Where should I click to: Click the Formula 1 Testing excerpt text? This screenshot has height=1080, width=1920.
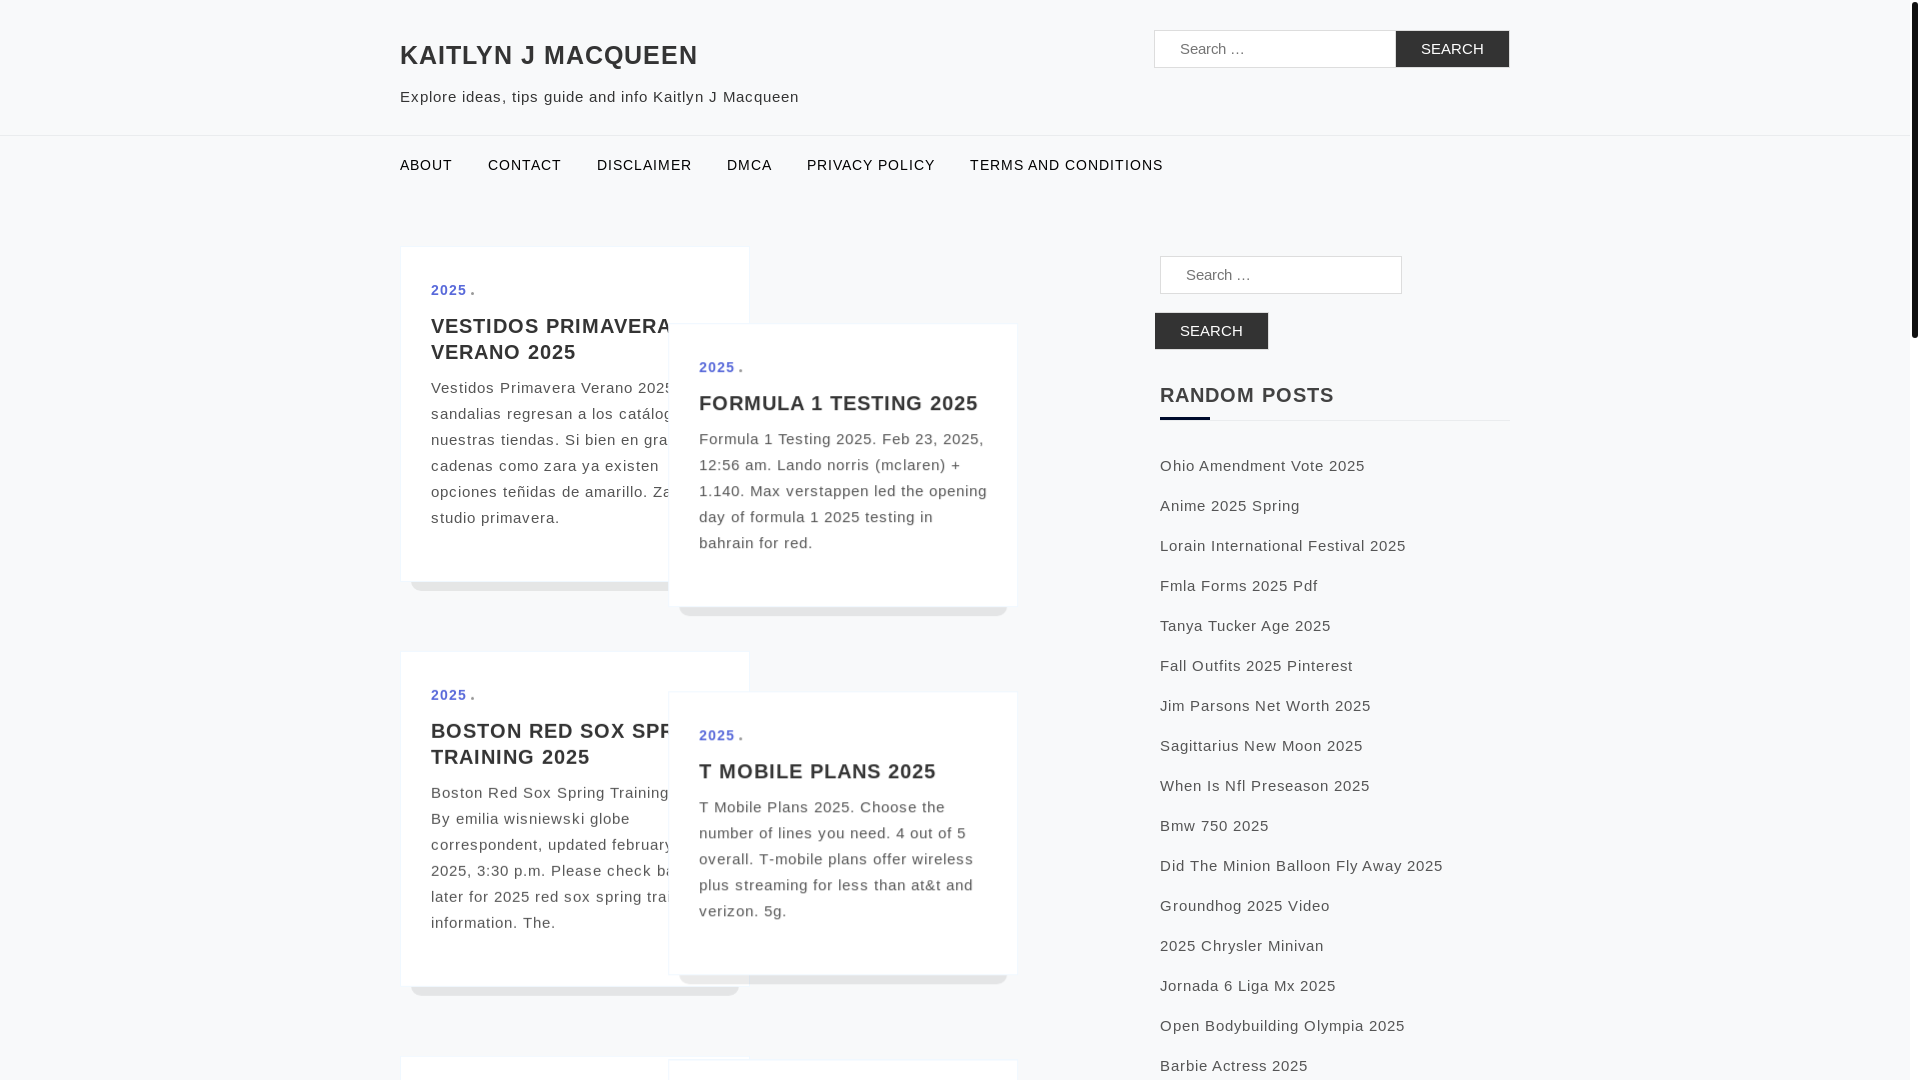843,491
